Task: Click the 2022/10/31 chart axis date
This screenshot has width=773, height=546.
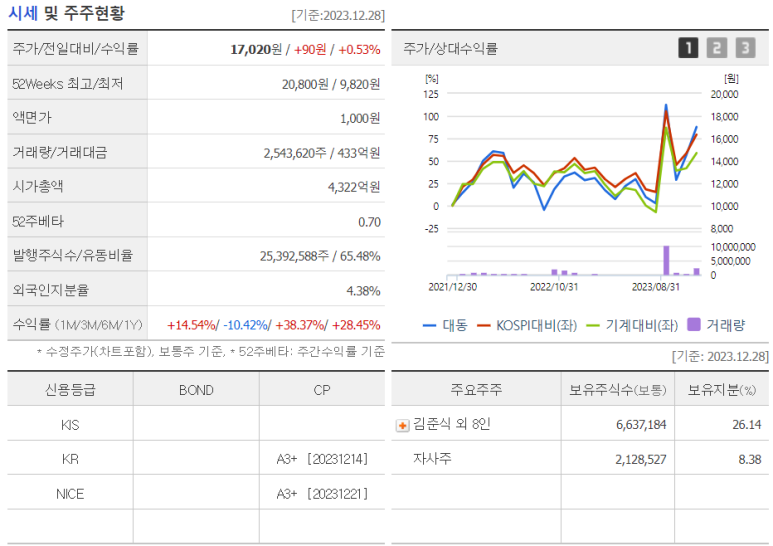Action: (x=554, y=287)
